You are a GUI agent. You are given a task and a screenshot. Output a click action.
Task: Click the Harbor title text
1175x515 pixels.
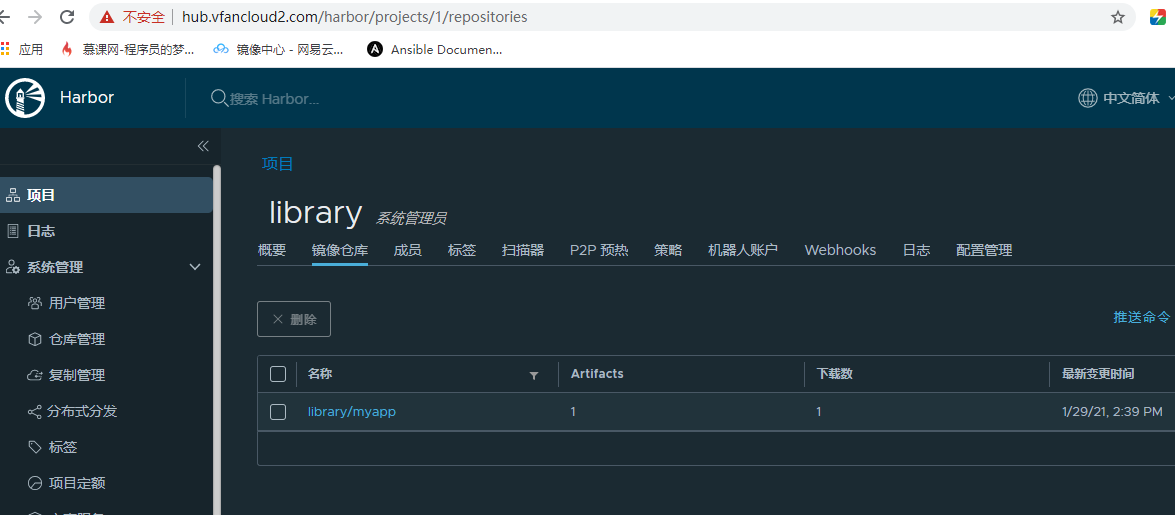pos(87,97)
